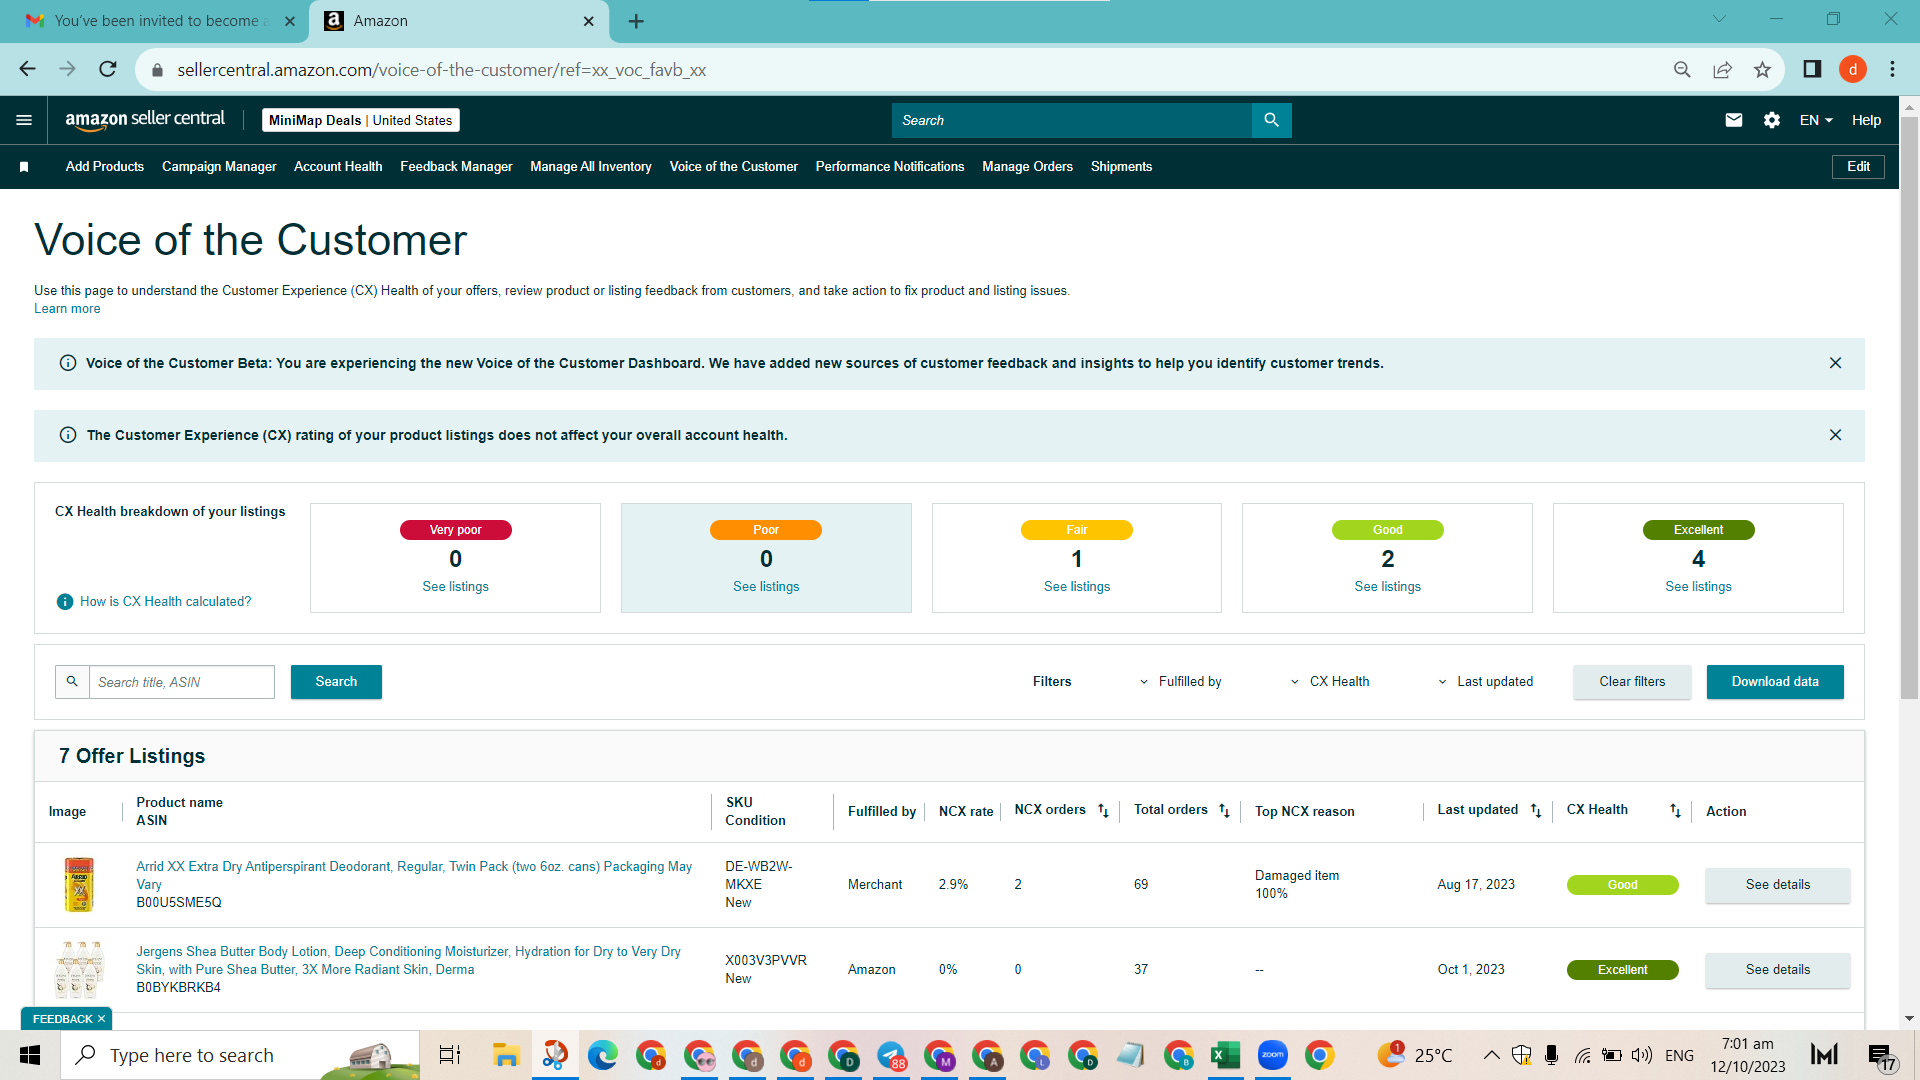The height and width of the screenshot is (1080, 1920).
Task: Sort by Last updated column arrows
Action: 1536,810
